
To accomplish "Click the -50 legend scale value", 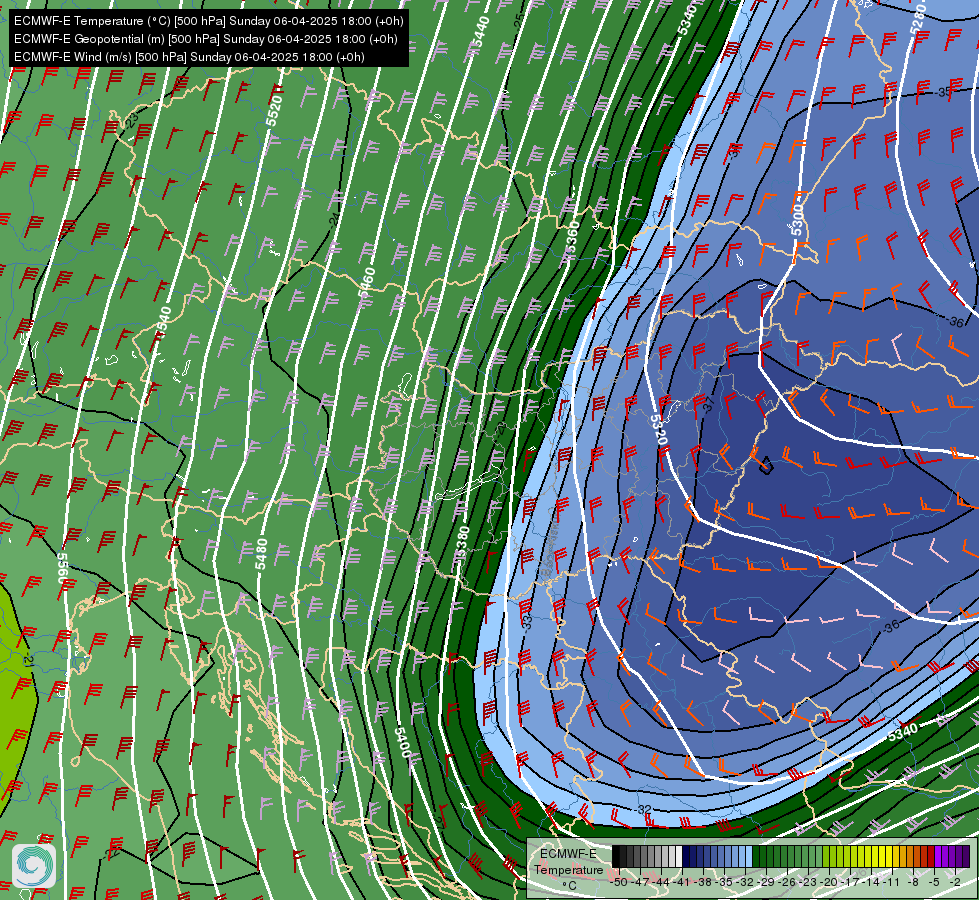I will click(619, 883).
